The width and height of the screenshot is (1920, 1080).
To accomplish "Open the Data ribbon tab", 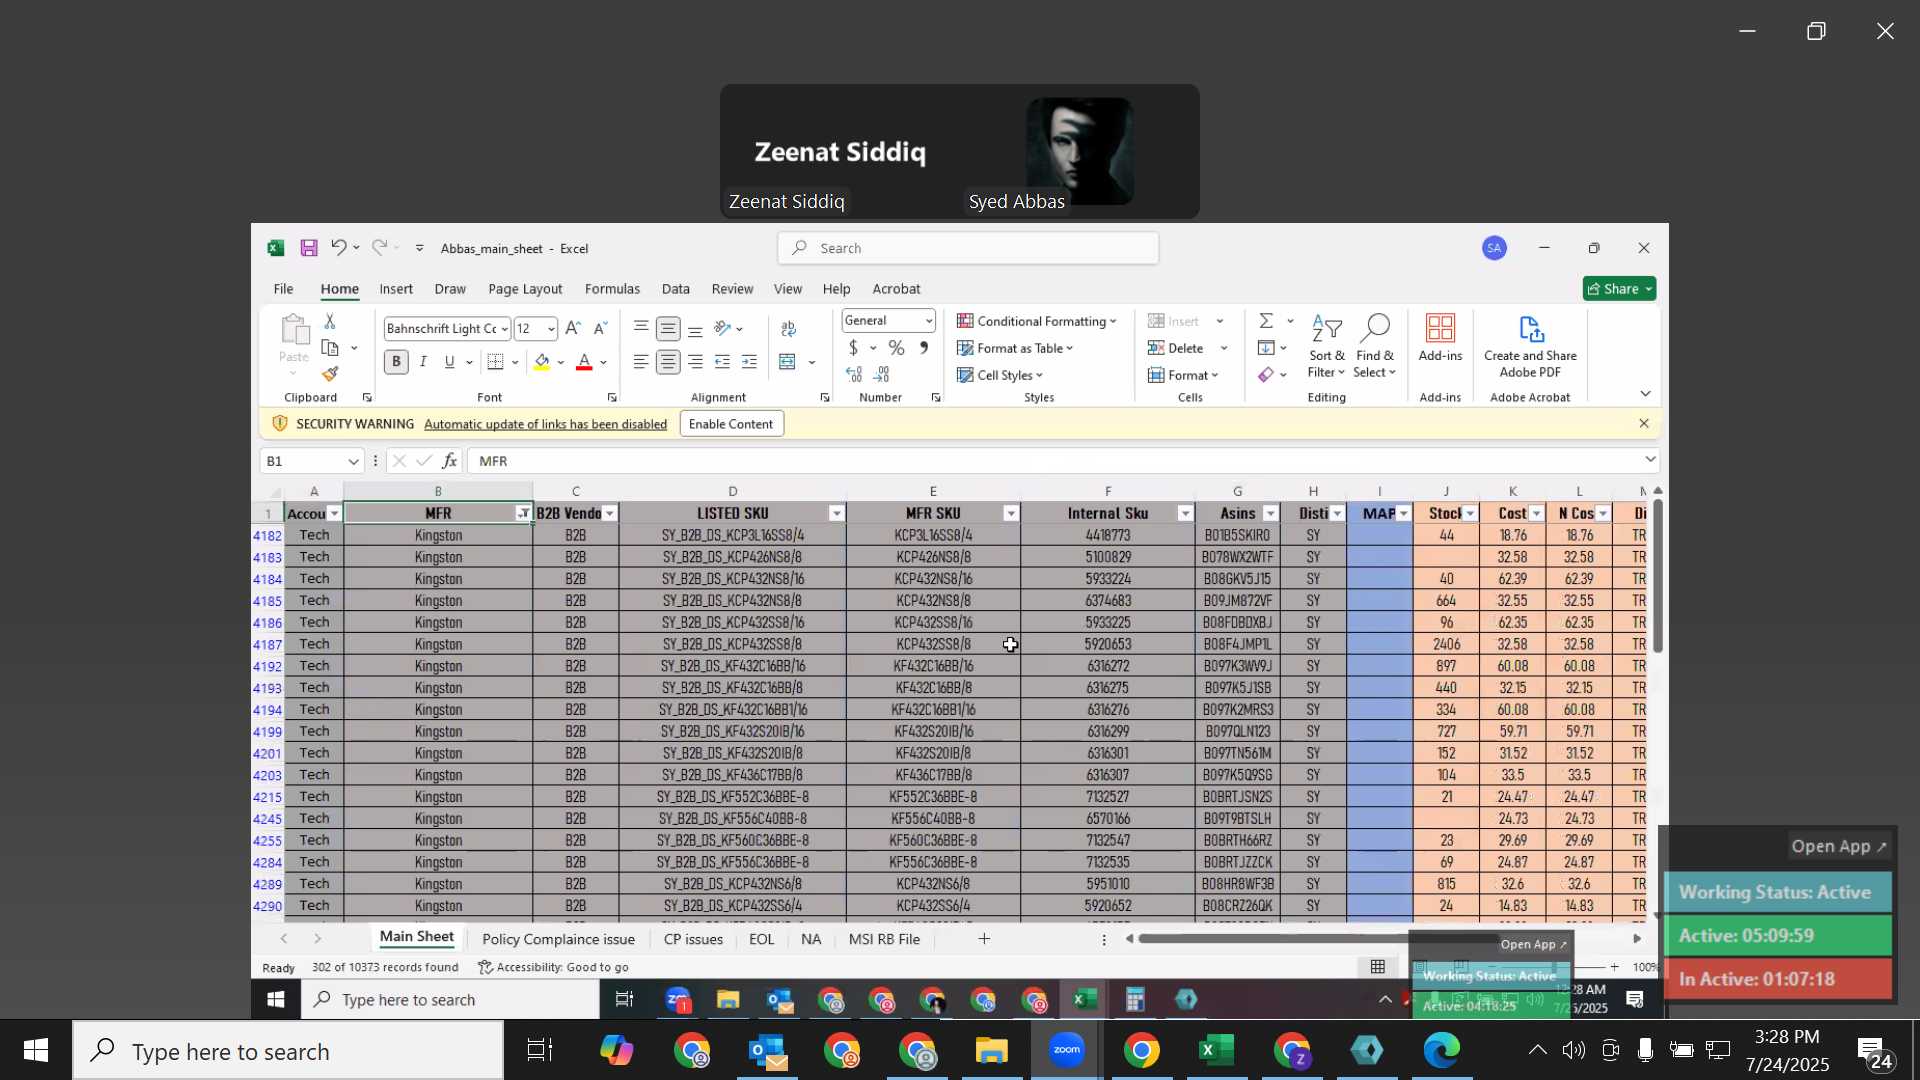I will [x=676, y=289].
